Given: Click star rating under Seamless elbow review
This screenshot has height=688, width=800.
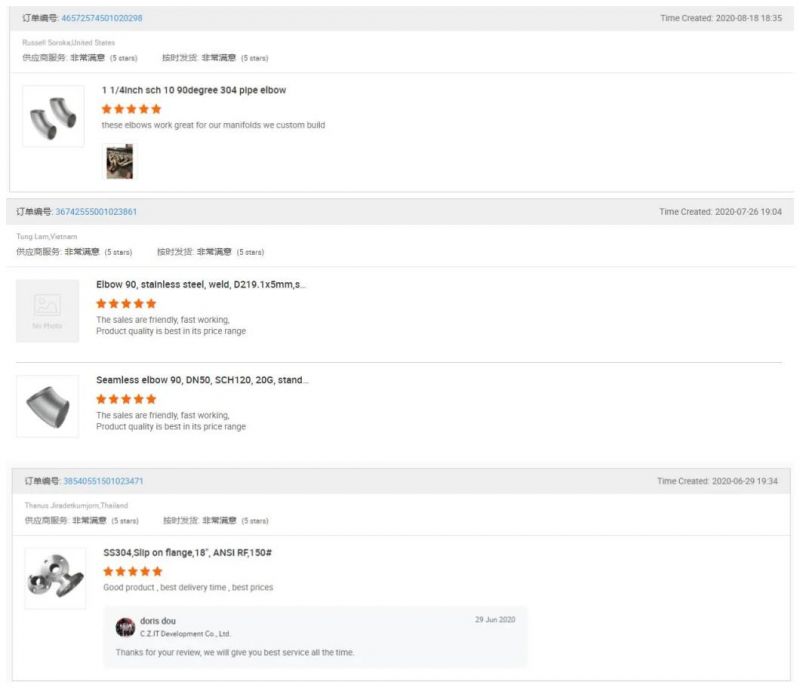Looking at the screenshot, I should pos(126,399).
